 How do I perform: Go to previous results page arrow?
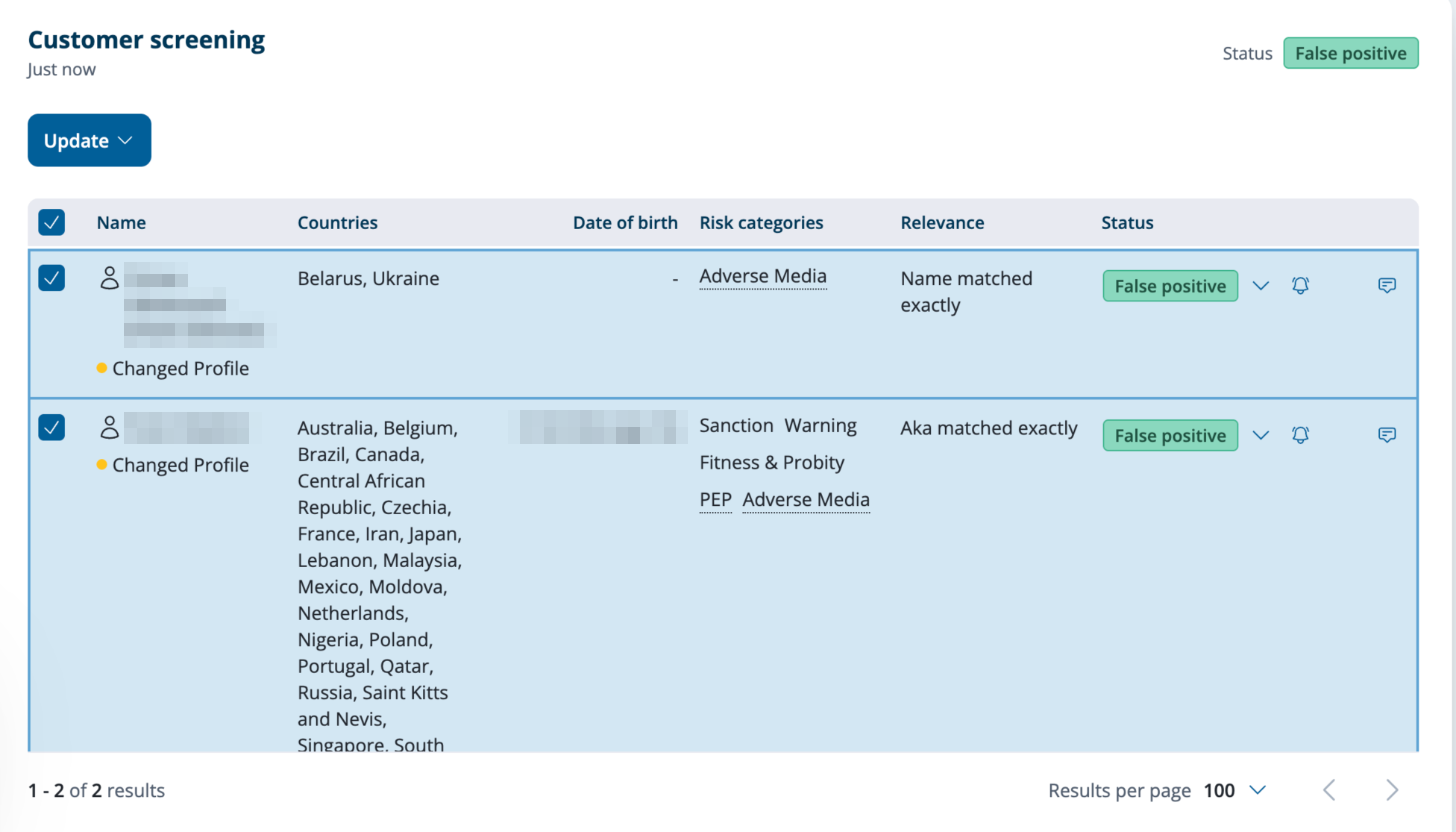click(x=1329, y=790)
